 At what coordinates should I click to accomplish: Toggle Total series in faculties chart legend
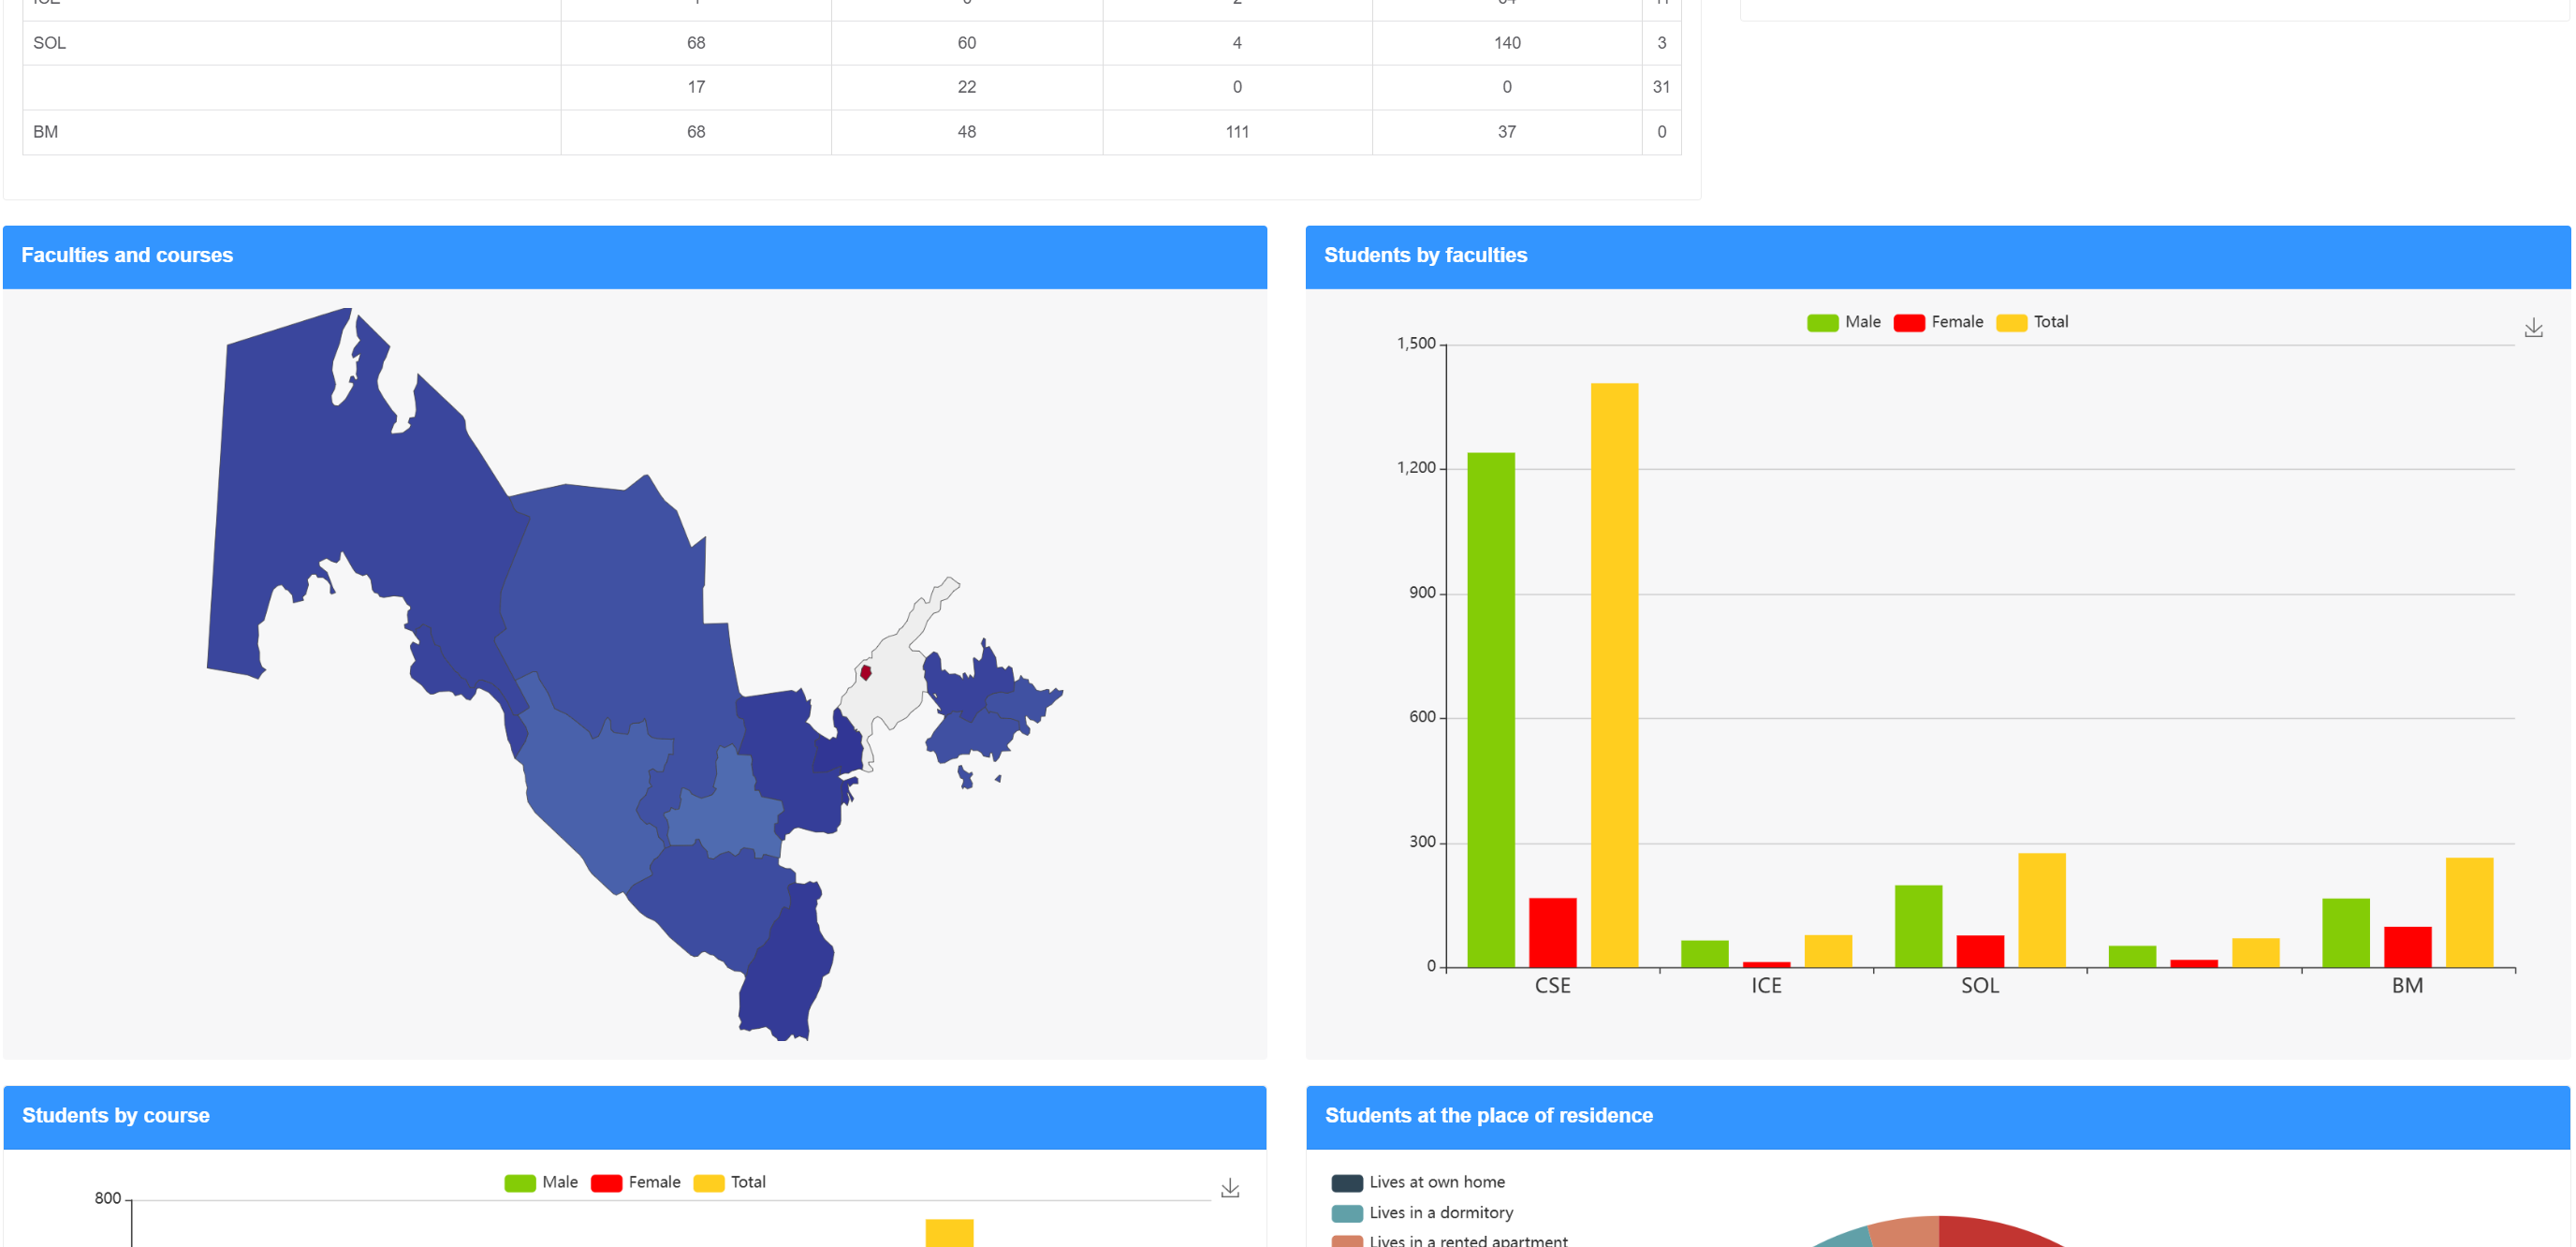[x=2032, y=322]
